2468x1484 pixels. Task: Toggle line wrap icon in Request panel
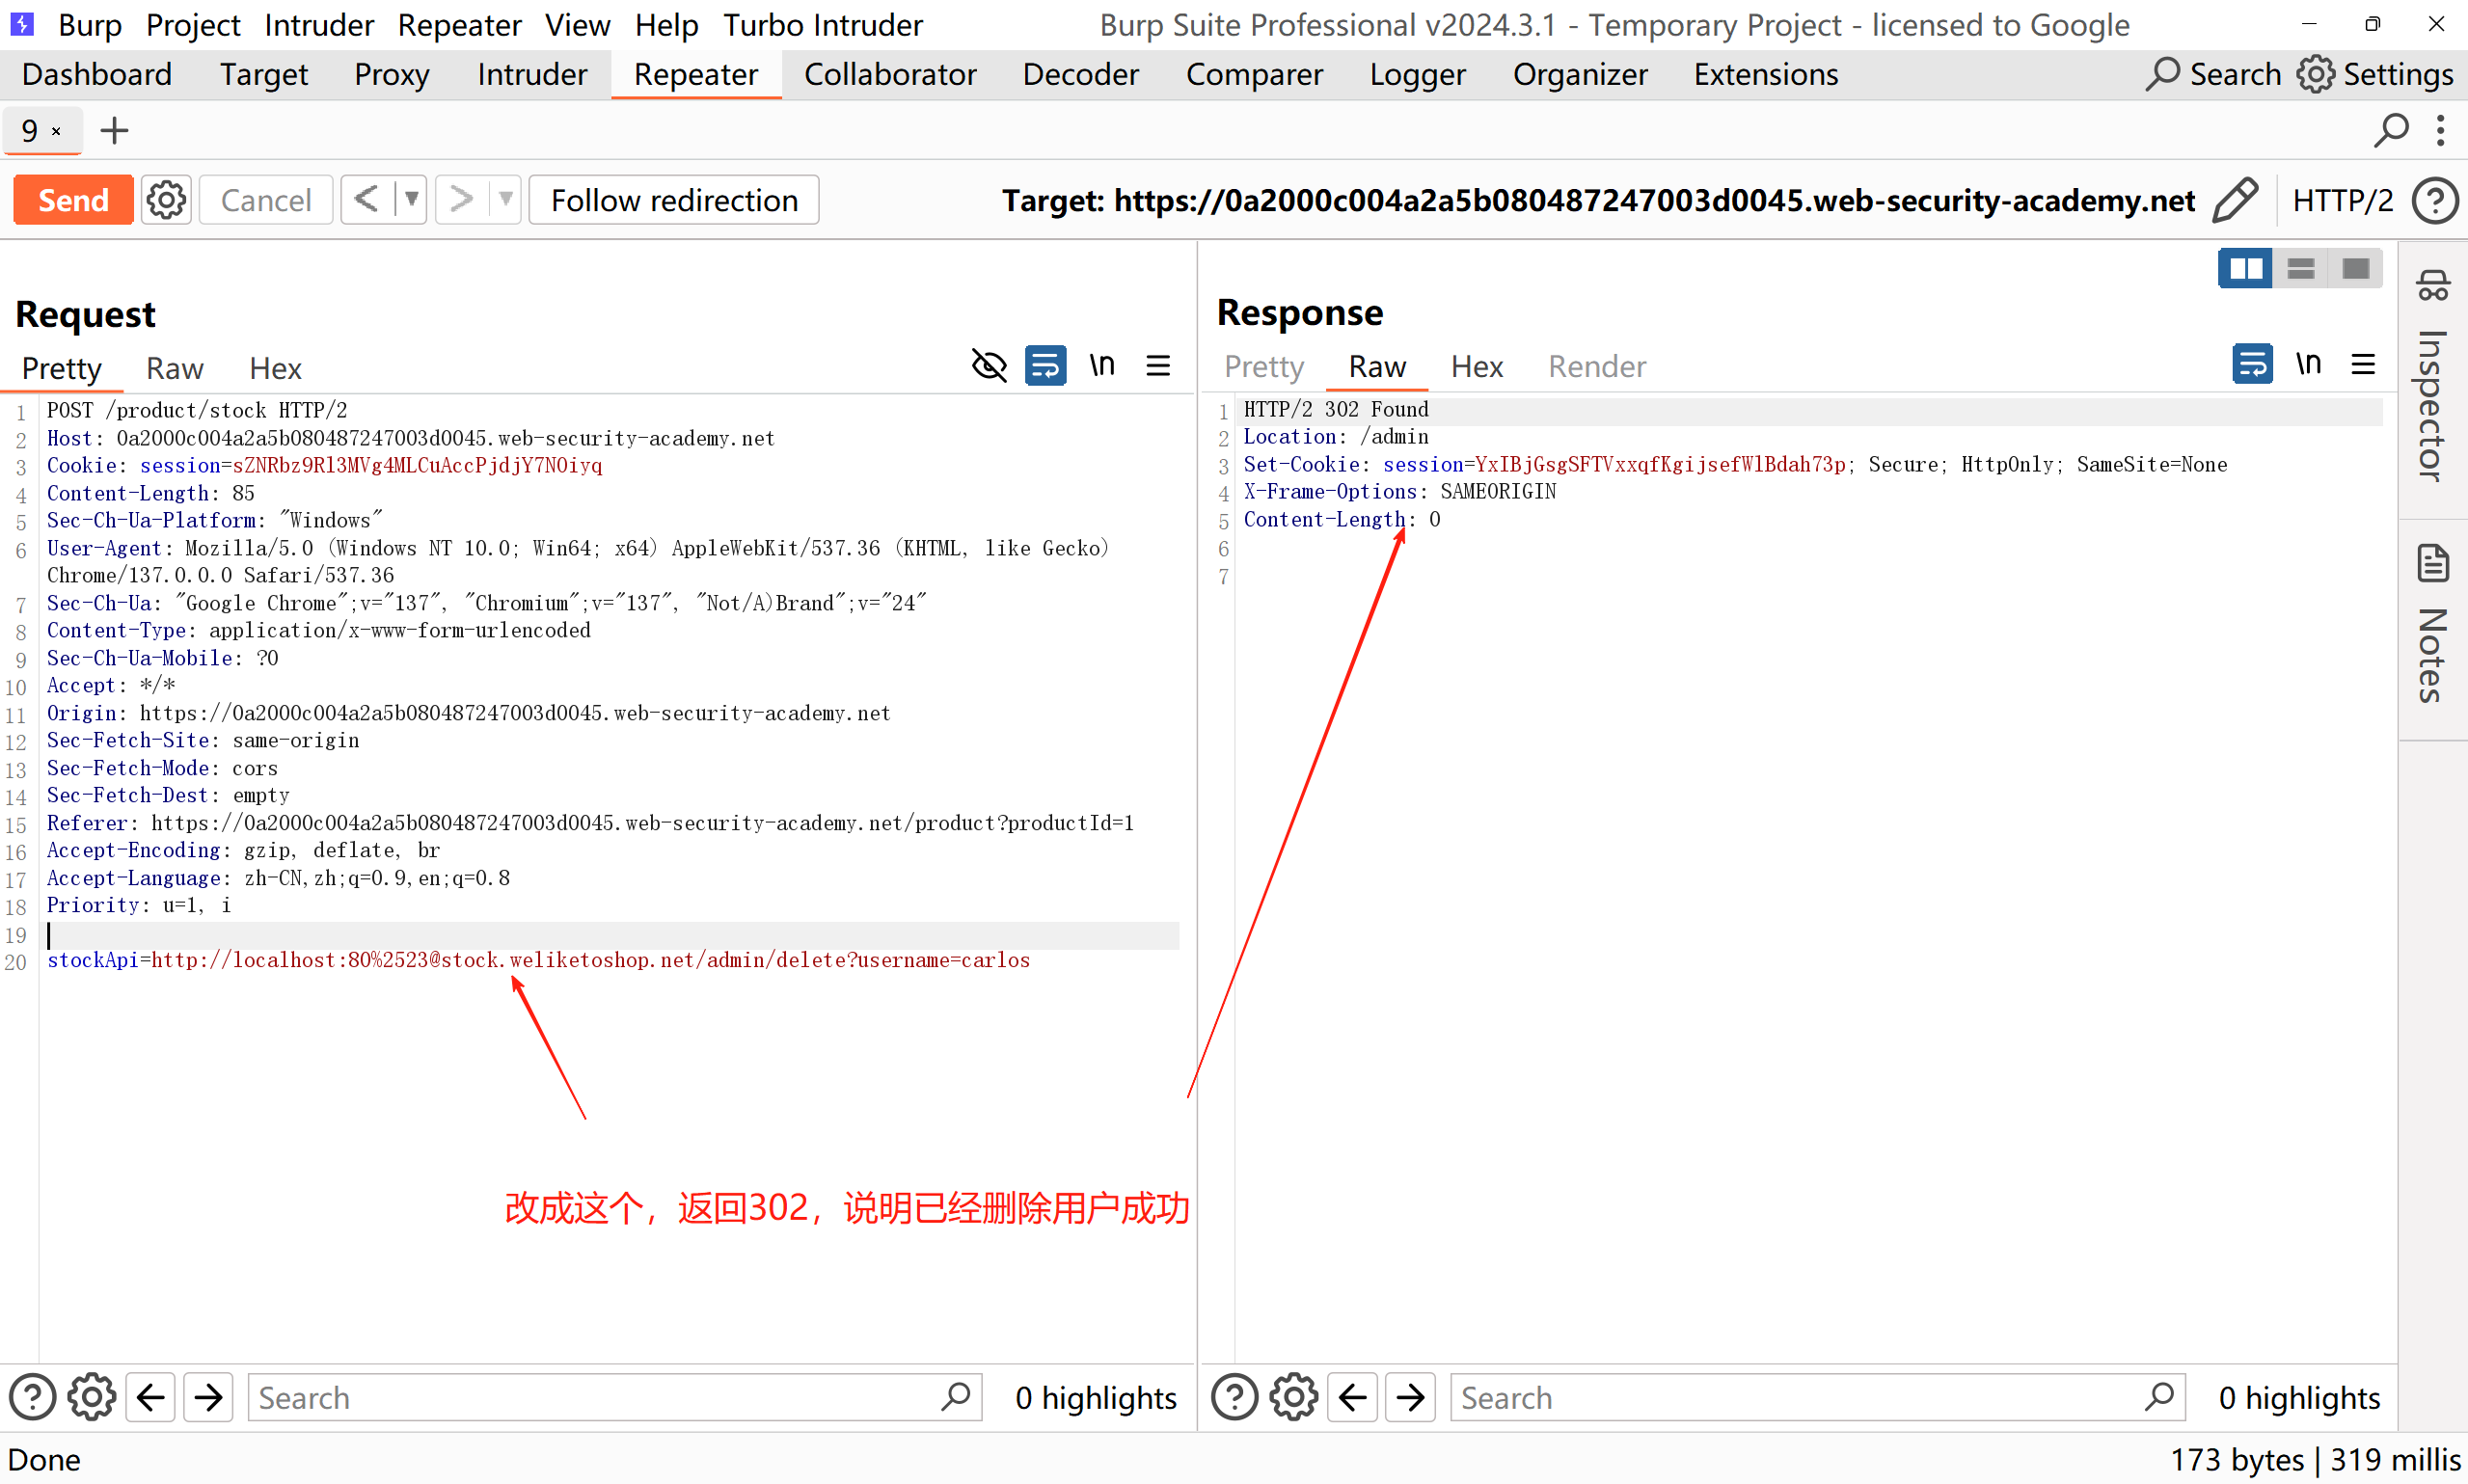click(x=1045, y=366)
